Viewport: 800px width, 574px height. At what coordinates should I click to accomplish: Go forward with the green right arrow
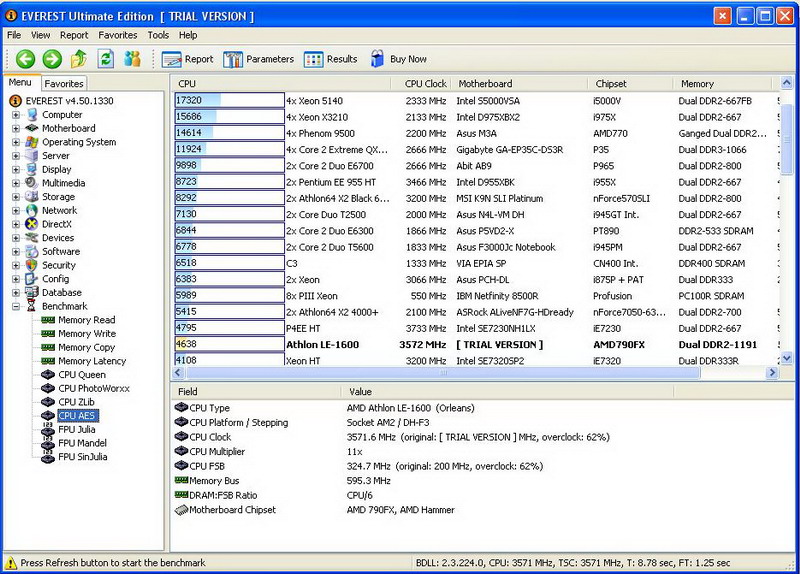pyautogui.click(x=52, y=59)
